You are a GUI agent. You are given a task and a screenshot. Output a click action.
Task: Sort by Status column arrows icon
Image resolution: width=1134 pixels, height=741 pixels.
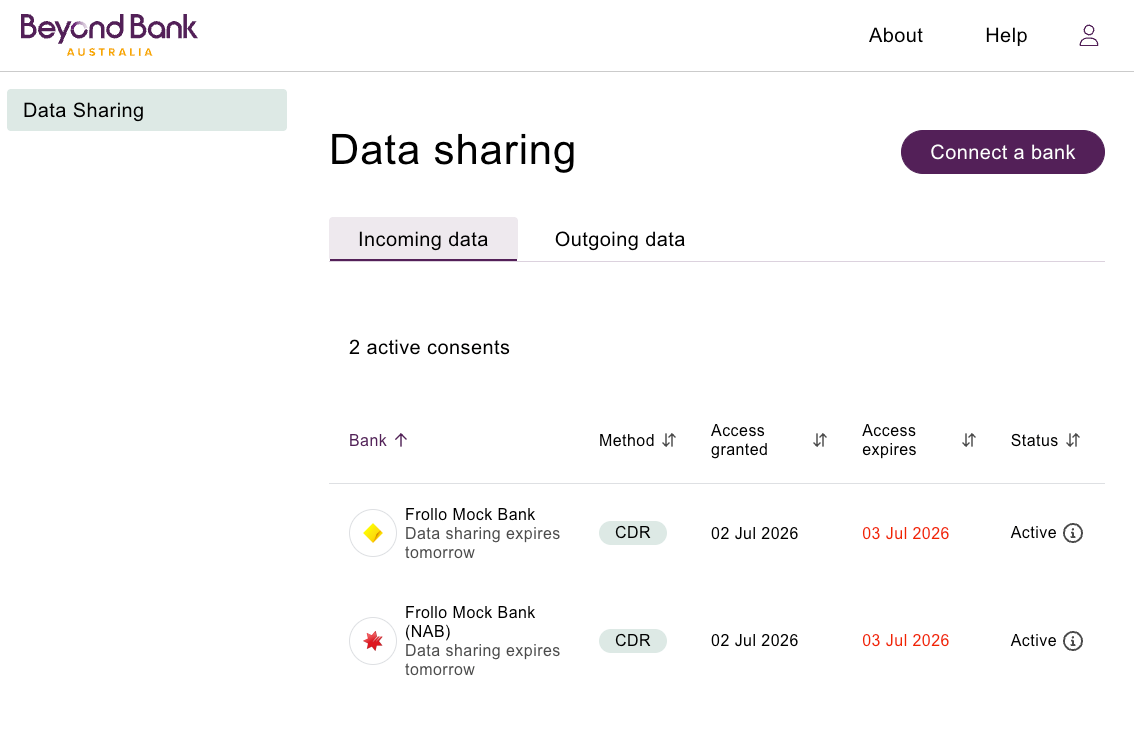point(1073,440)
